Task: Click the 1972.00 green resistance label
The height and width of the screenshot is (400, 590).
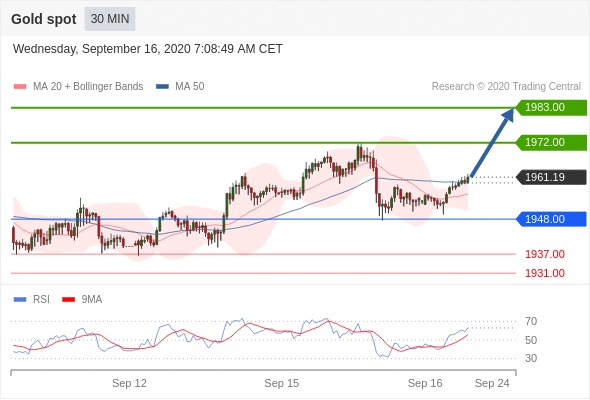Action: pos(551,143)
